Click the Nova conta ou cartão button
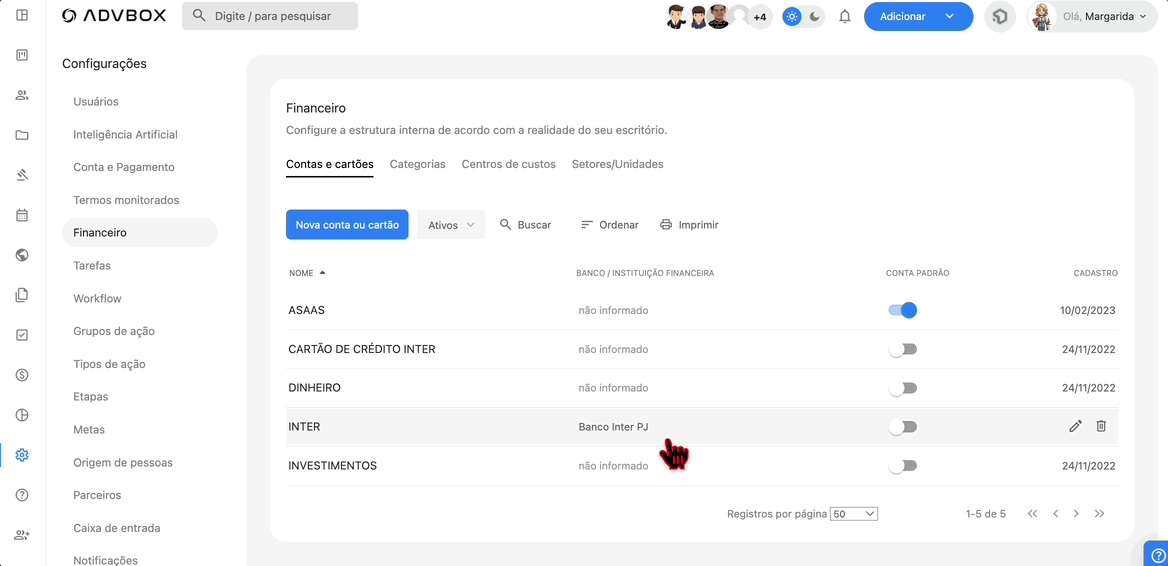The width and height of the screenshot is (1168, 566). (347, 225)
